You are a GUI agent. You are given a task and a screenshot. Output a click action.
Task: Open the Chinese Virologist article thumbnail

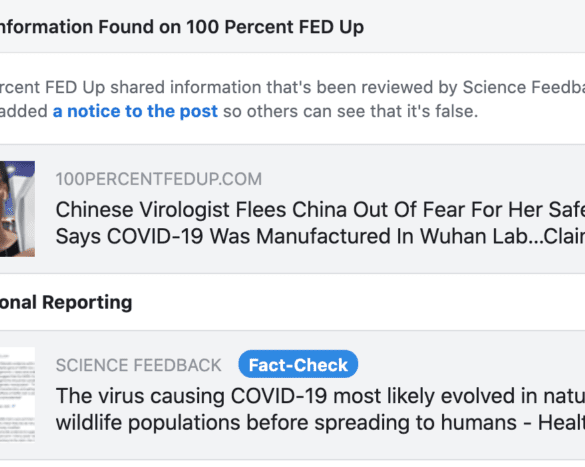(17, 209)
